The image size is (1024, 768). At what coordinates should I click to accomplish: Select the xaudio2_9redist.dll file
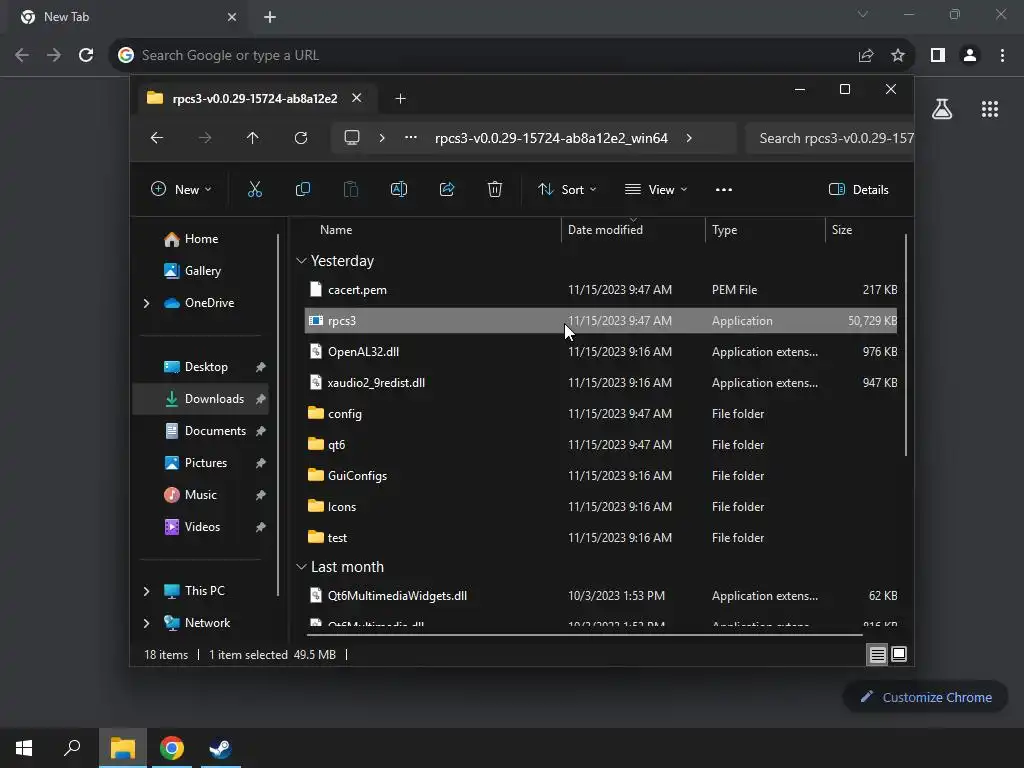pyautogui.click(x=601, y=383)
